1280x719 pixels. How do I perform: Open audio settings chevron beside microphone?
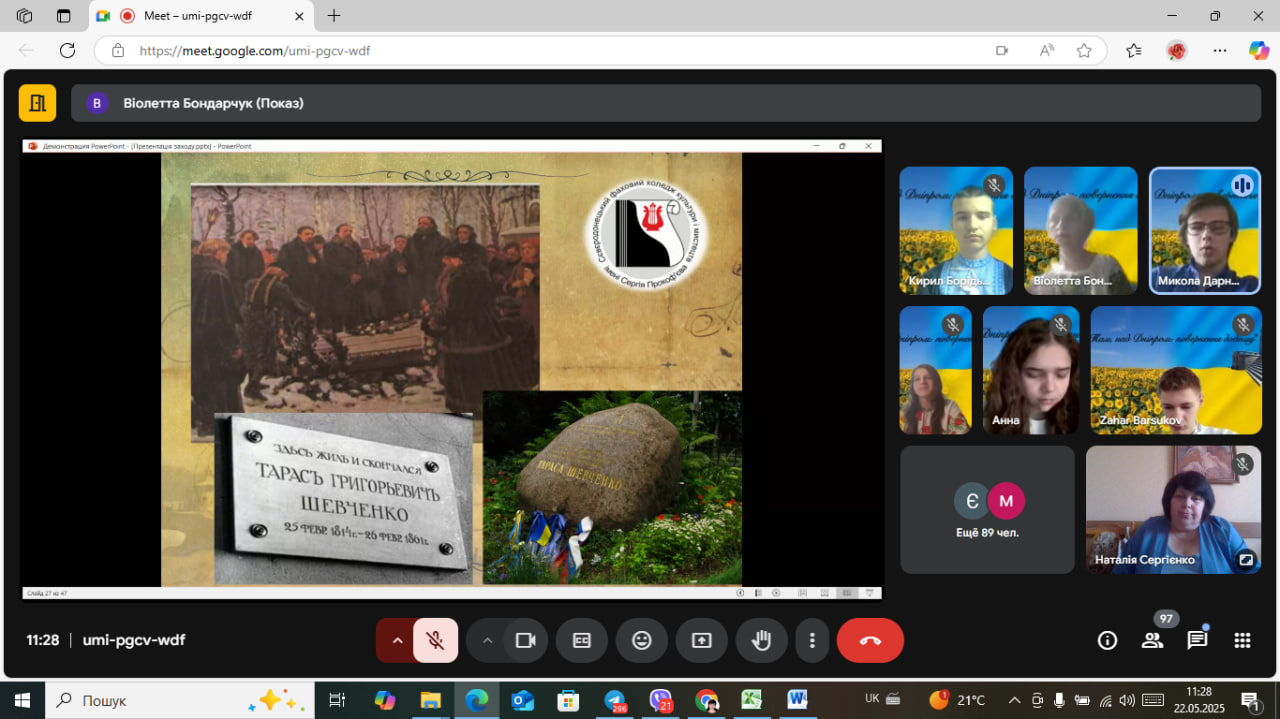[x=397, y=640]
